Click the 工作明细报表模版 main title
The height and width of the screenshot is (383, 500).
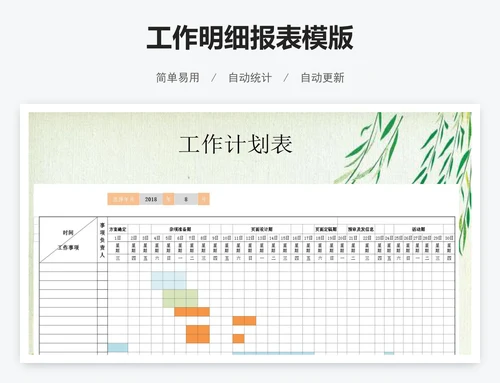[250, 37]
